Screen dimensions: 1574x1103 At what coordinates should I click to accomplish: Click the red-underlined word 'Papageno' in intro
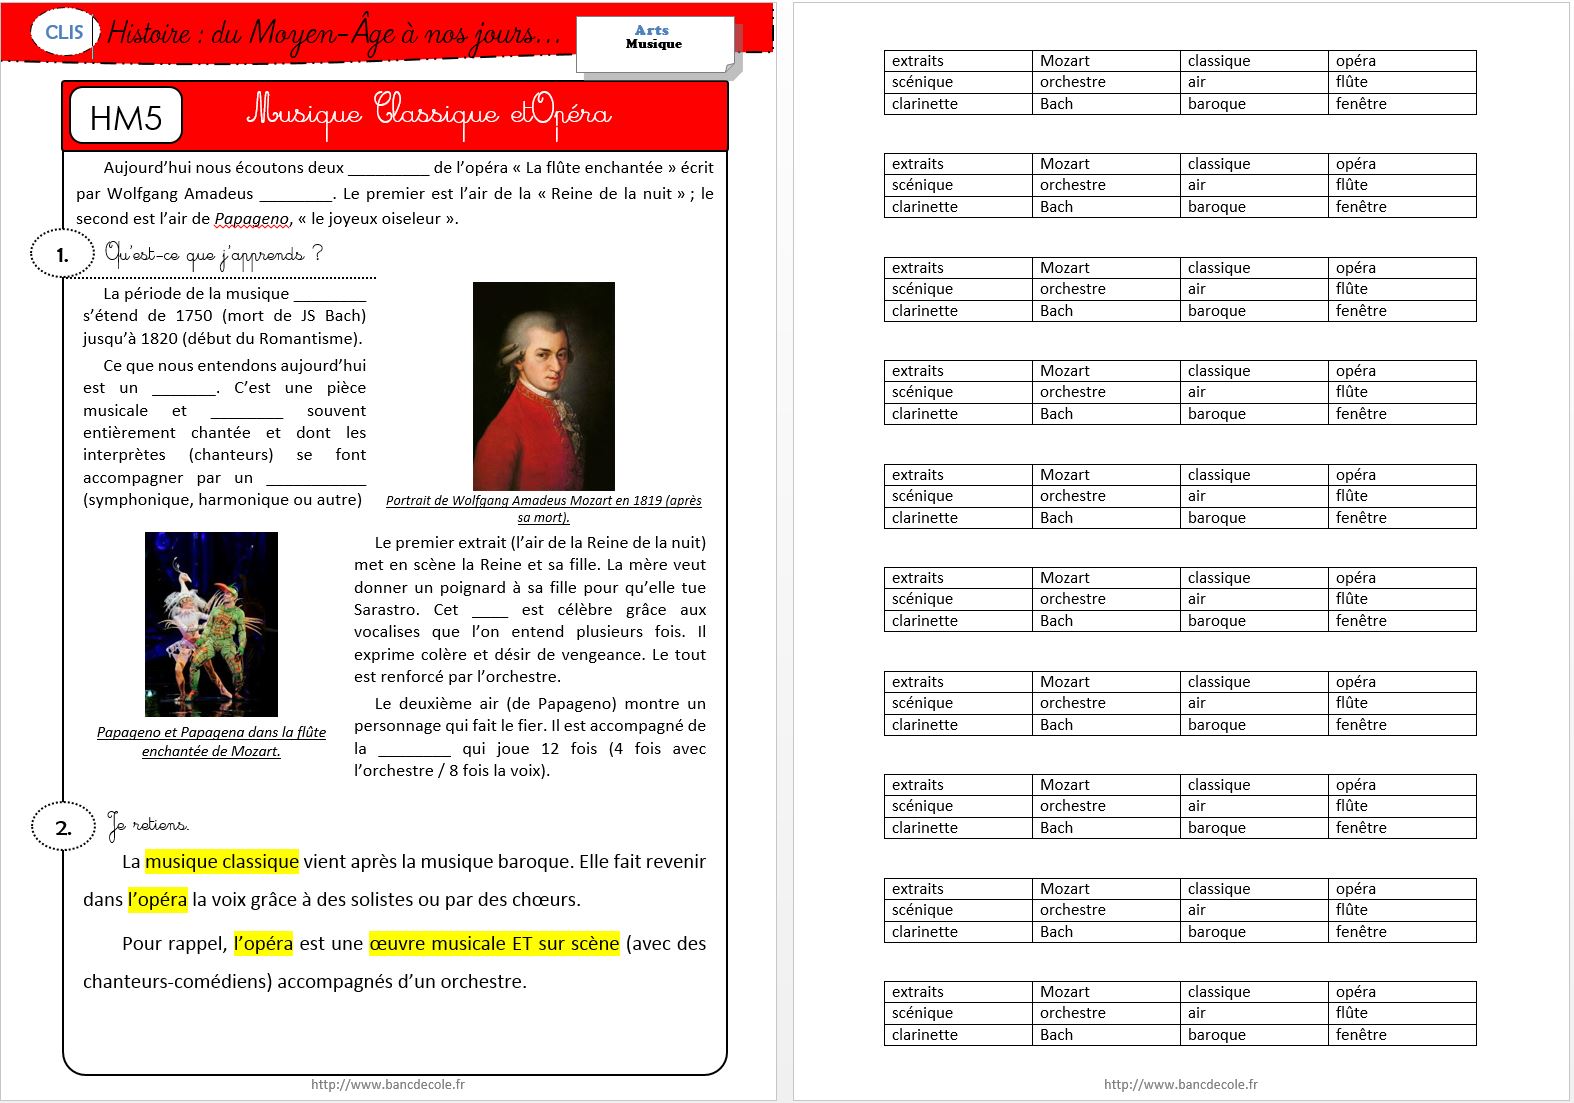click(252, 219)
